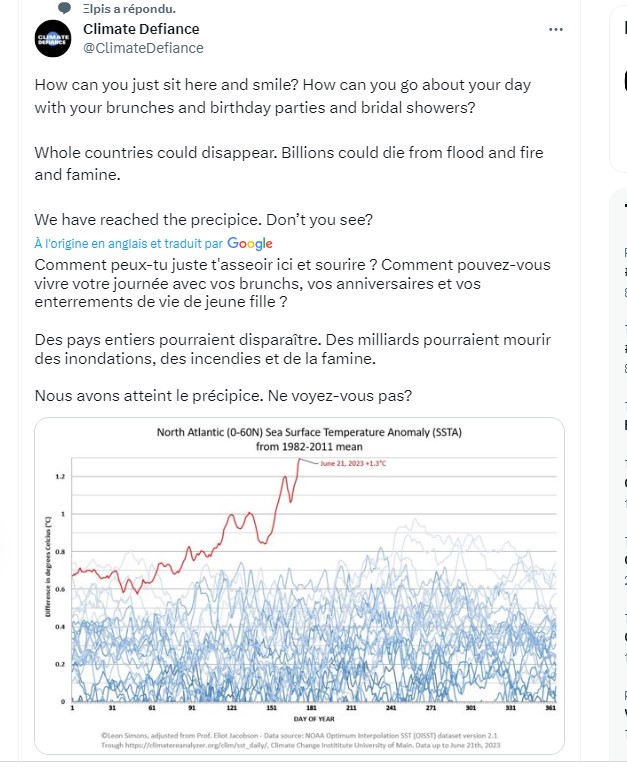Open the tweet's three-dot more options menu
This screenshot has width=627, height=770.
556,29
